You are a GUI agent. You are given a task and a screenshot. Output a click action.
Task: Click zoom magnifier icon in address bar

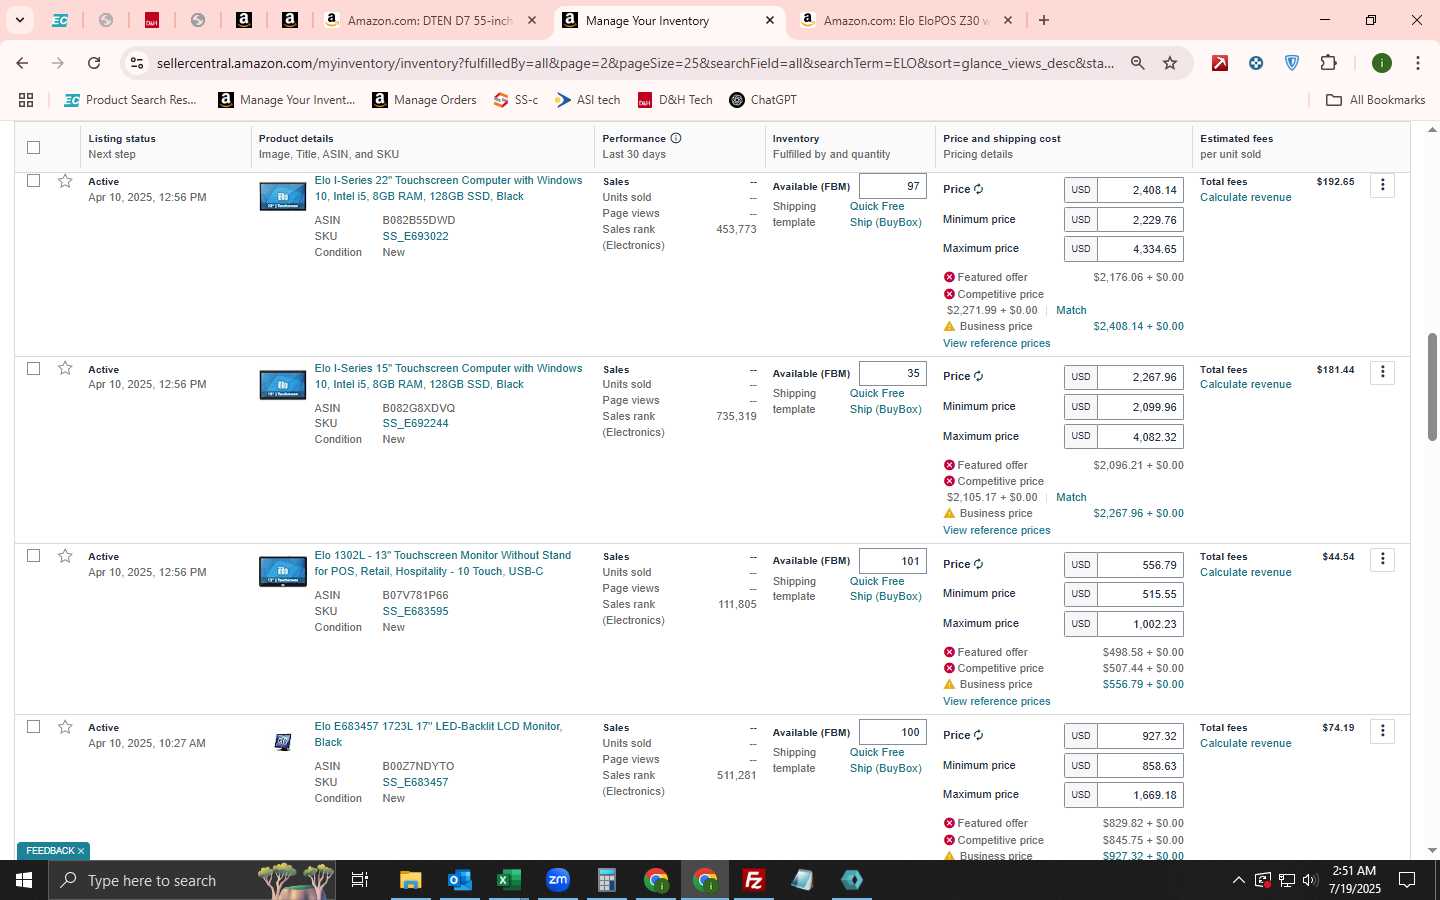point(1137,63)
